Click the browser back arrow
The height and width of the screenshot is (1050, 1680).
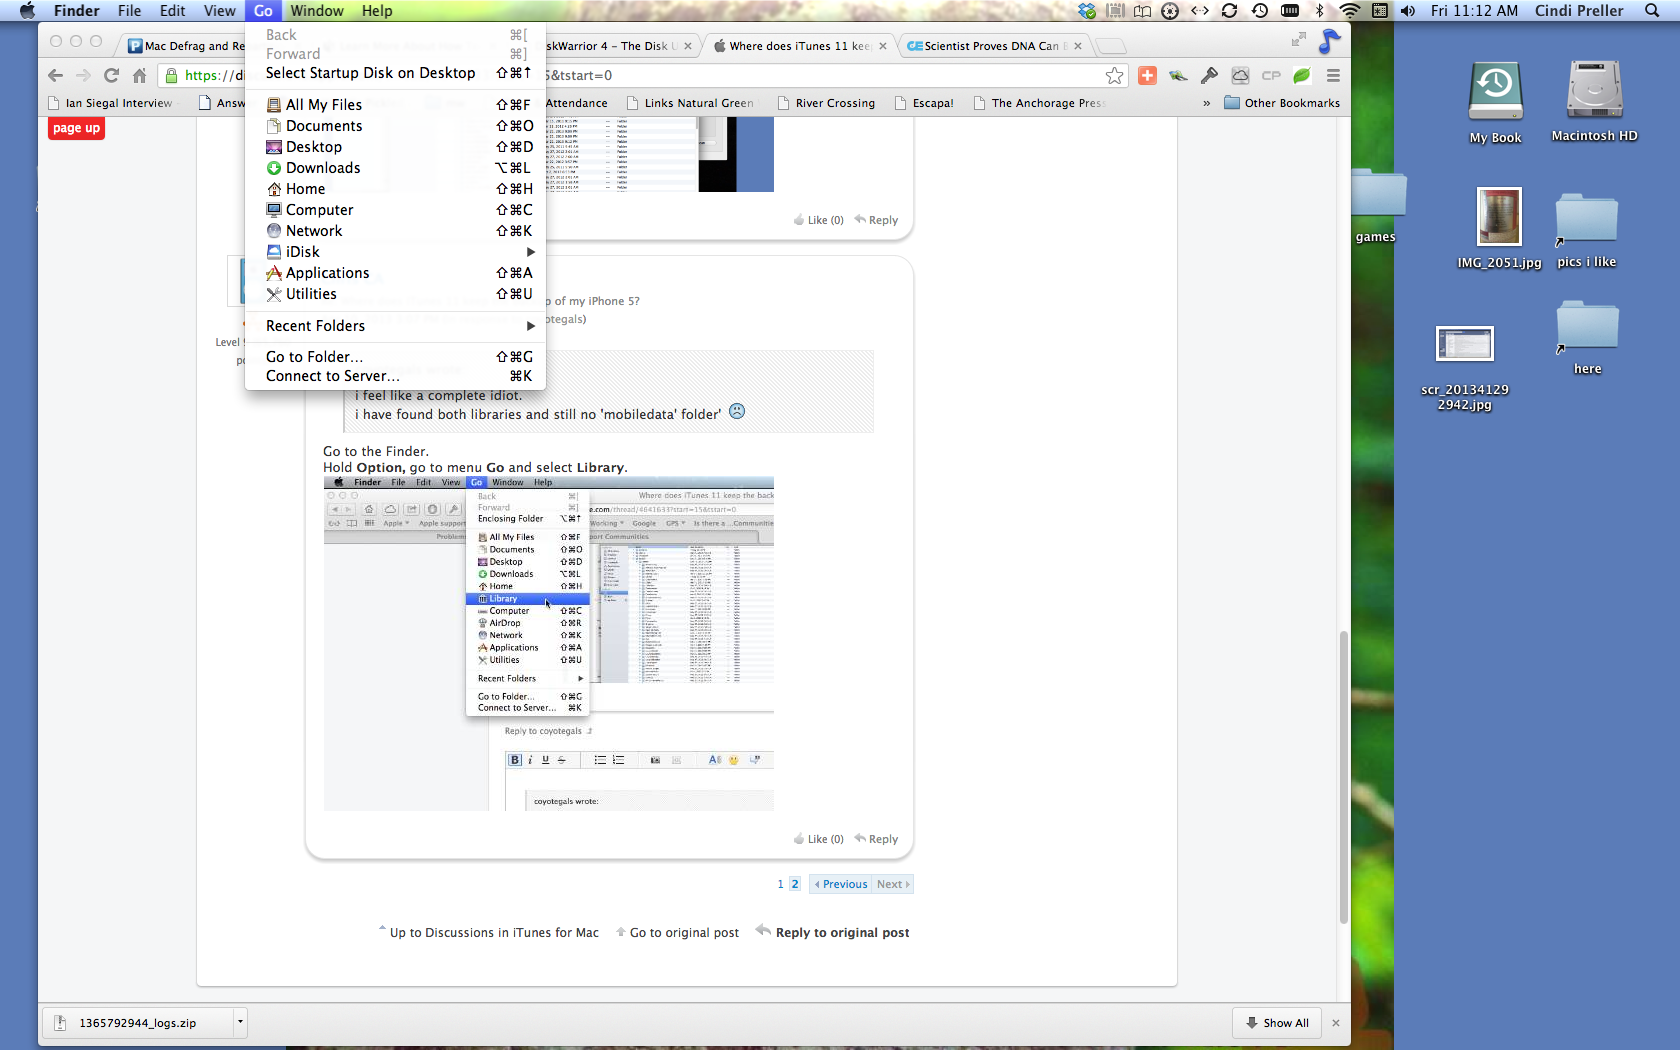pyautogui.click(x=55, y=75)
